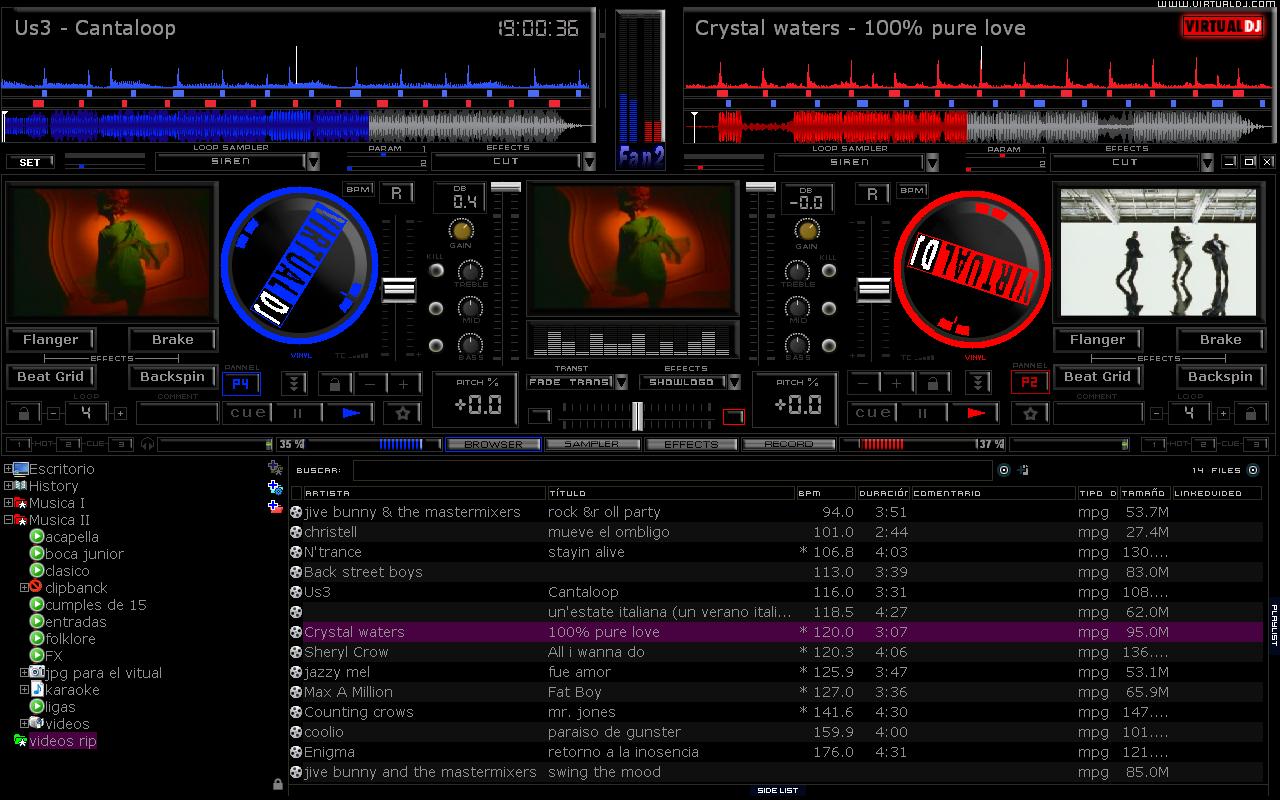Viewport: 1280px width, 800px height.
Task: Nudge right deck pitch up with plus button
Action: pos(897,384)
